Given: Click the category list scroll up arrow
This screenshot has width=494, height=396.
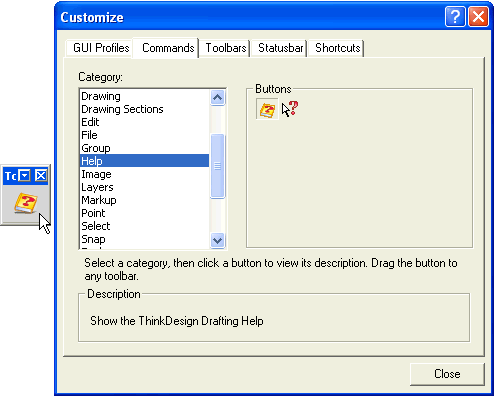Looking at the screenshot, I should click(218, 98).
